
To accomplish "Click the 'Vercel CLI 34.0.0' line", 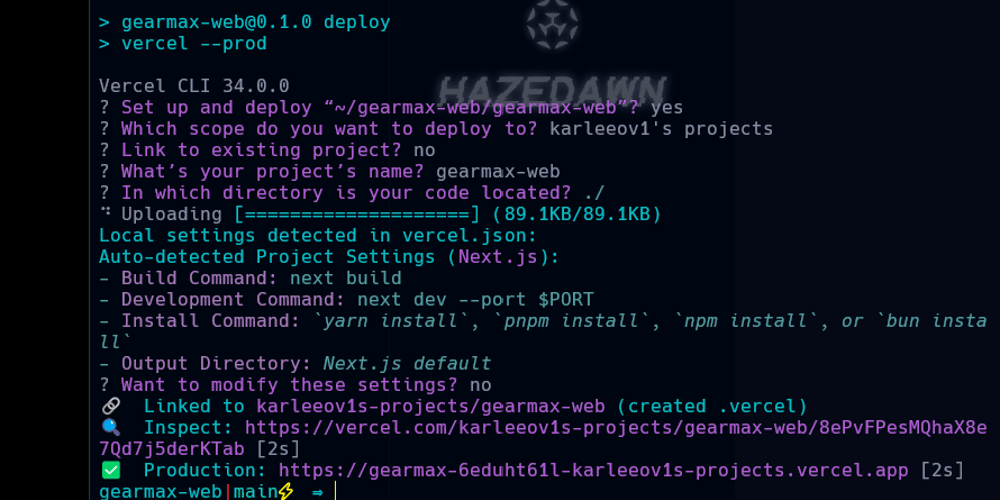I will click(195, 85).
